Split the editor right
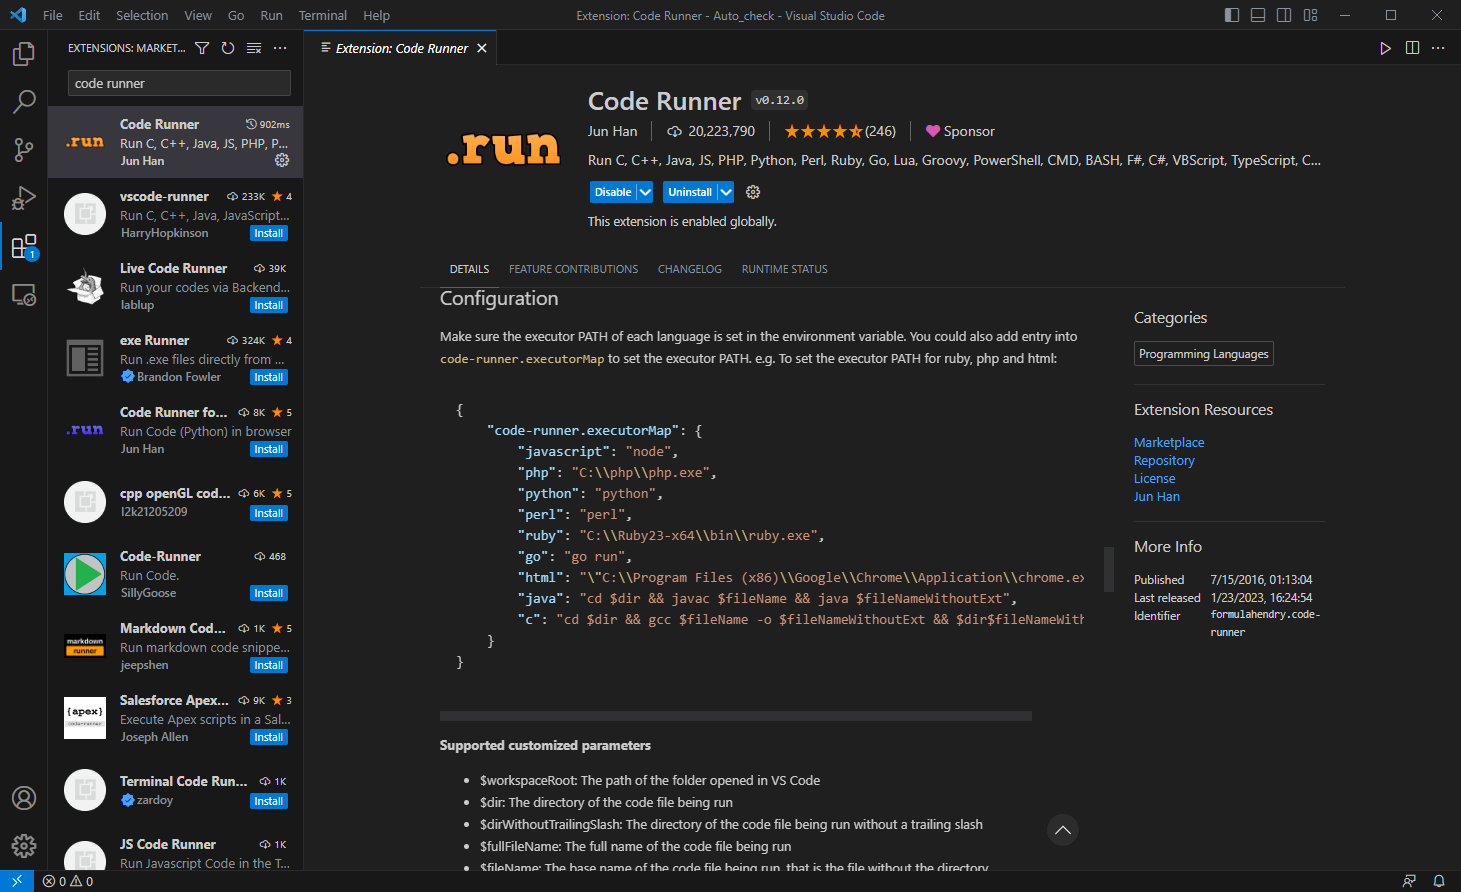 pos(1412,48)
